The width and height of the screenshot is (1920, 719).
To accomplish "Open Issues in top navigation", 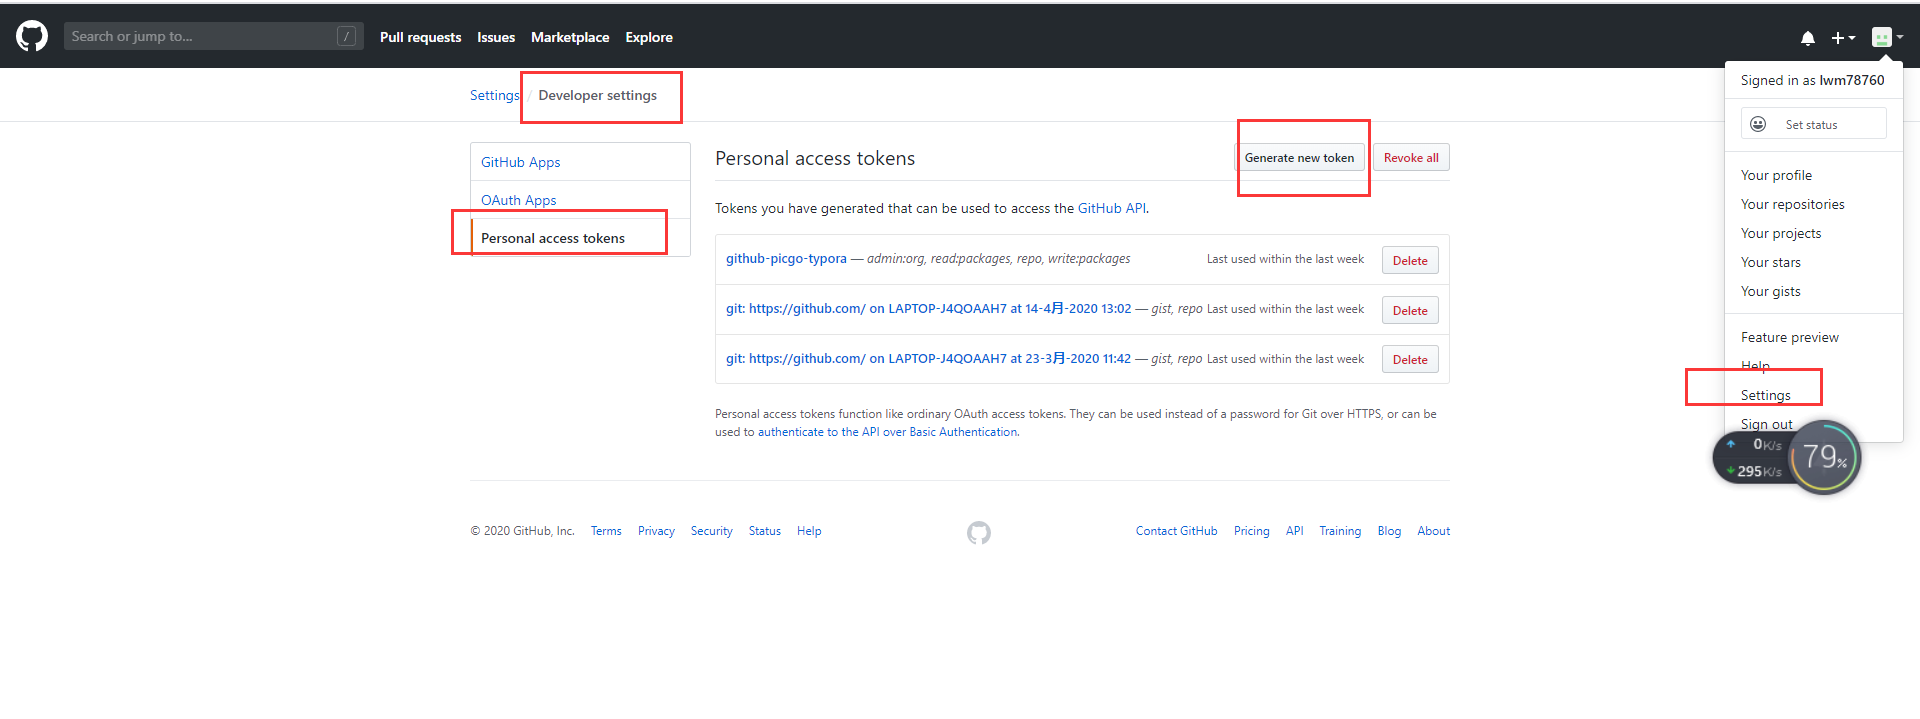I will [496, 37].
